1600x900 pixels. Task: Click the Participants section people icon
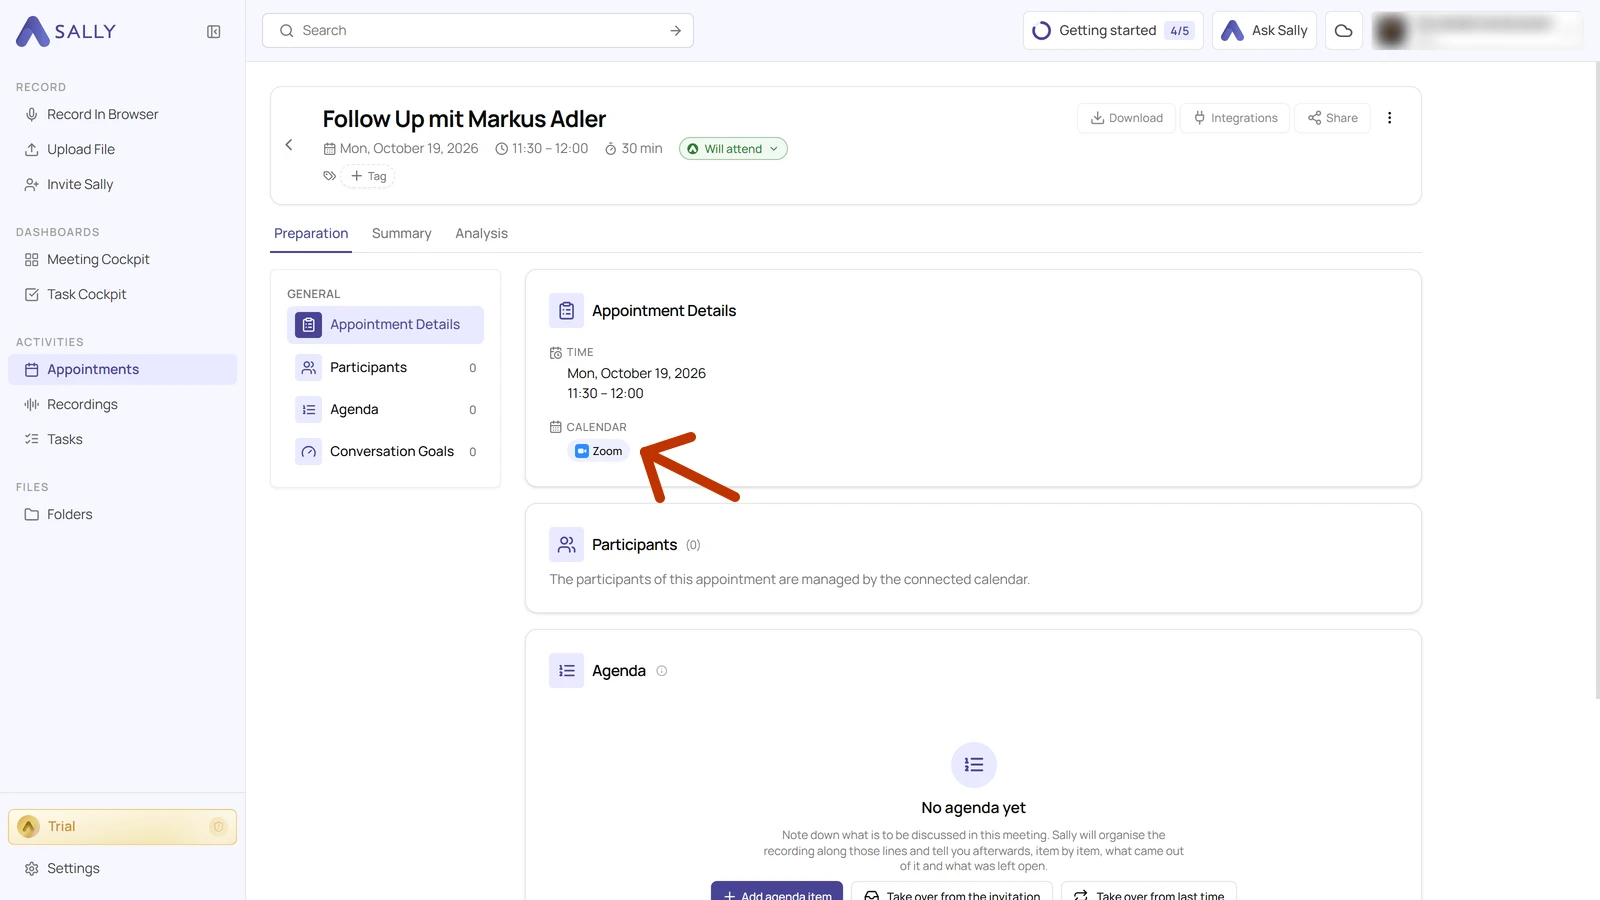pyautogui.click(x=566, y=545)
